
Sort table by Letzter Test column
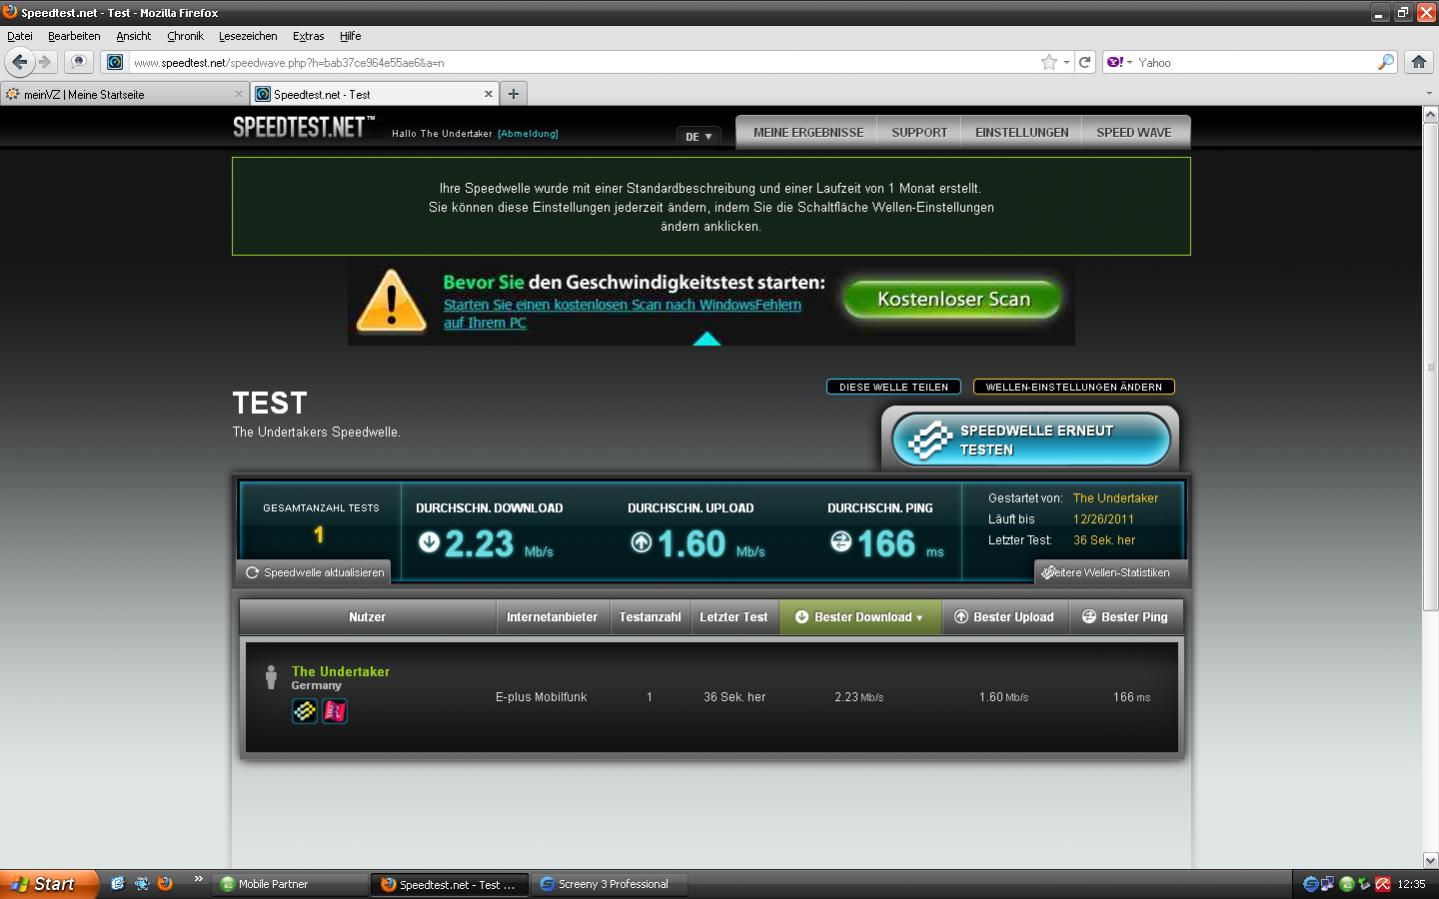(734, 617)
